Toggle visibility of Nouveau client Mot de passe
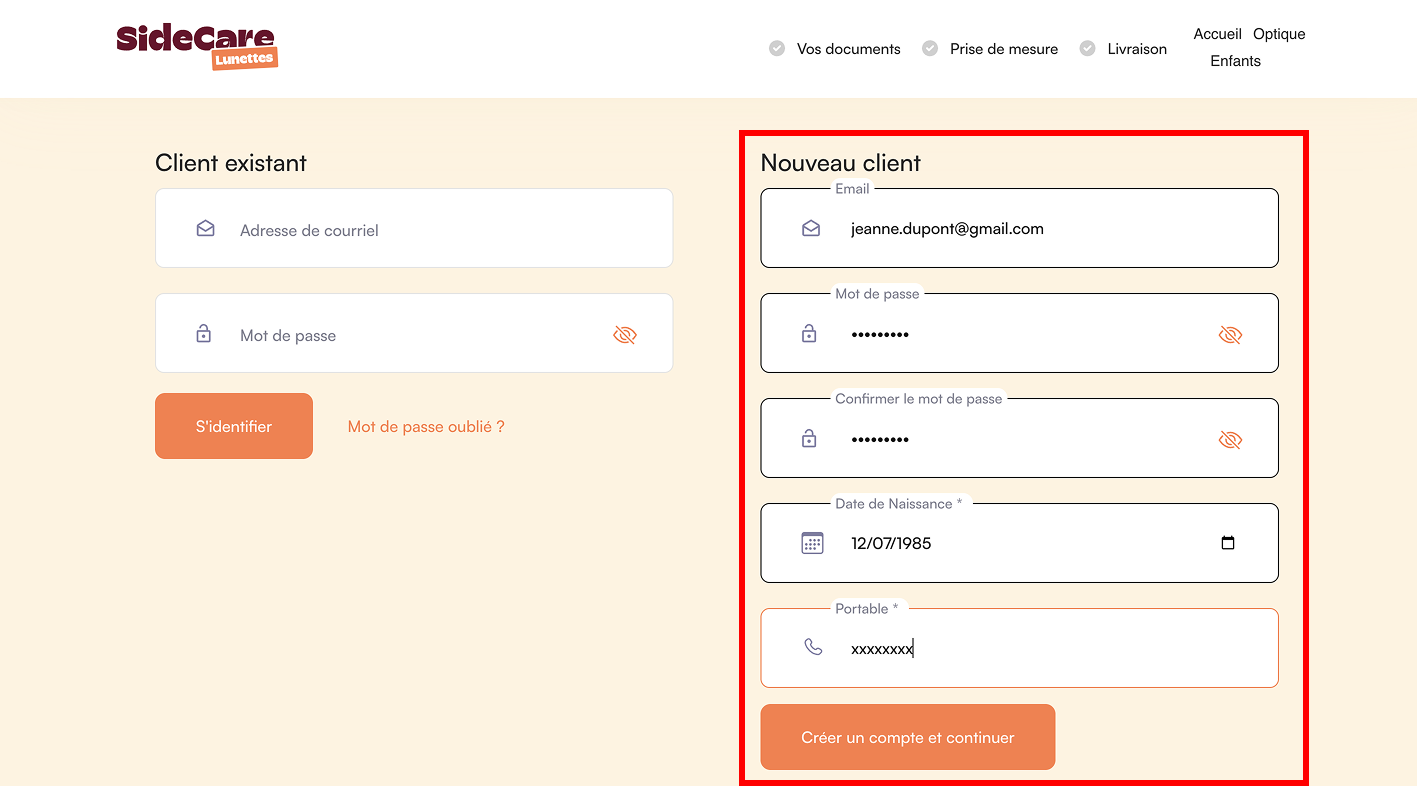The image size is (1417, 786). tap(1230, 335)
